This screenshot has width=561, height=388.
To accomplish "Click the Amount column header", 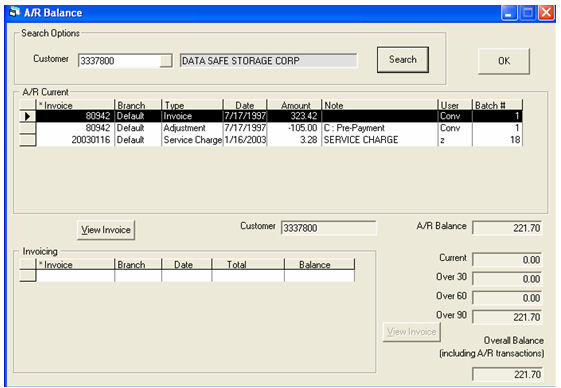I will 294,105.
